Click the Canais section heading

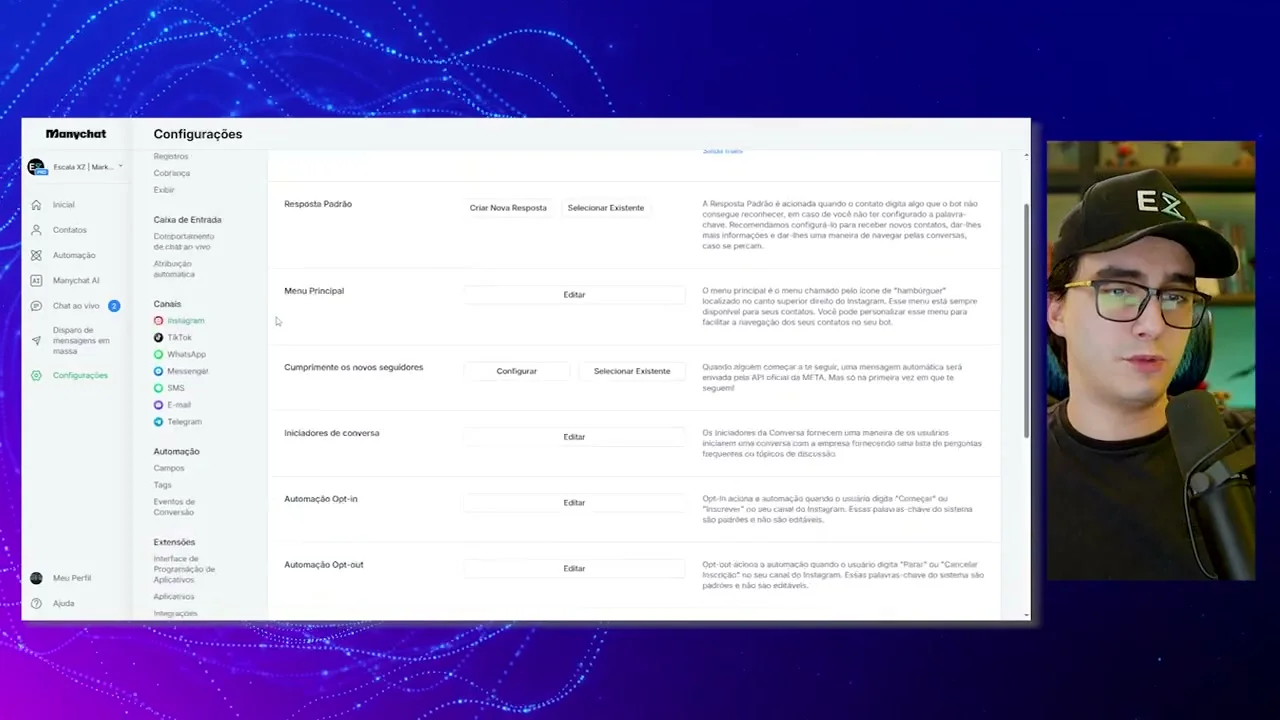click(x=168, y=304)
